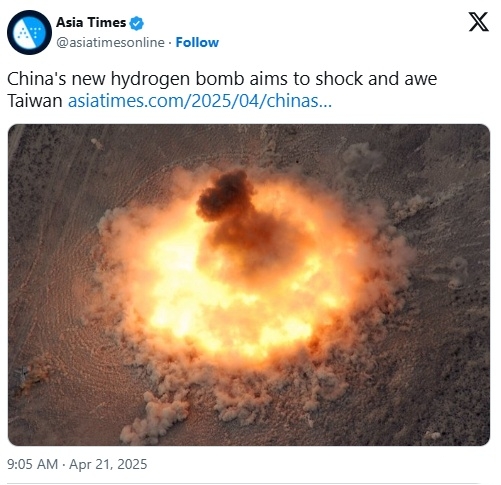Click the word Taiwan in the tweet
This screenshot has height=485, width=501.
click(35, 101)
